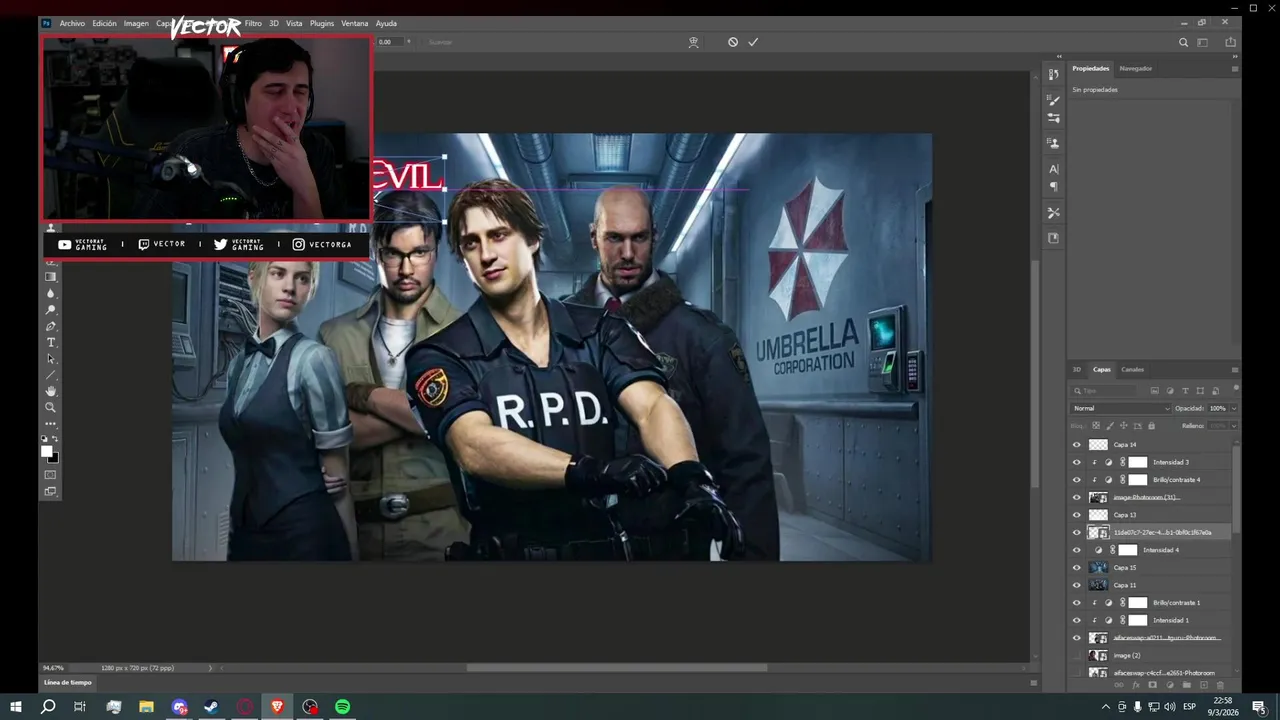Select the Line shape tool
Viewport: 1280px width, 720px height.
[x=51, y=375]
